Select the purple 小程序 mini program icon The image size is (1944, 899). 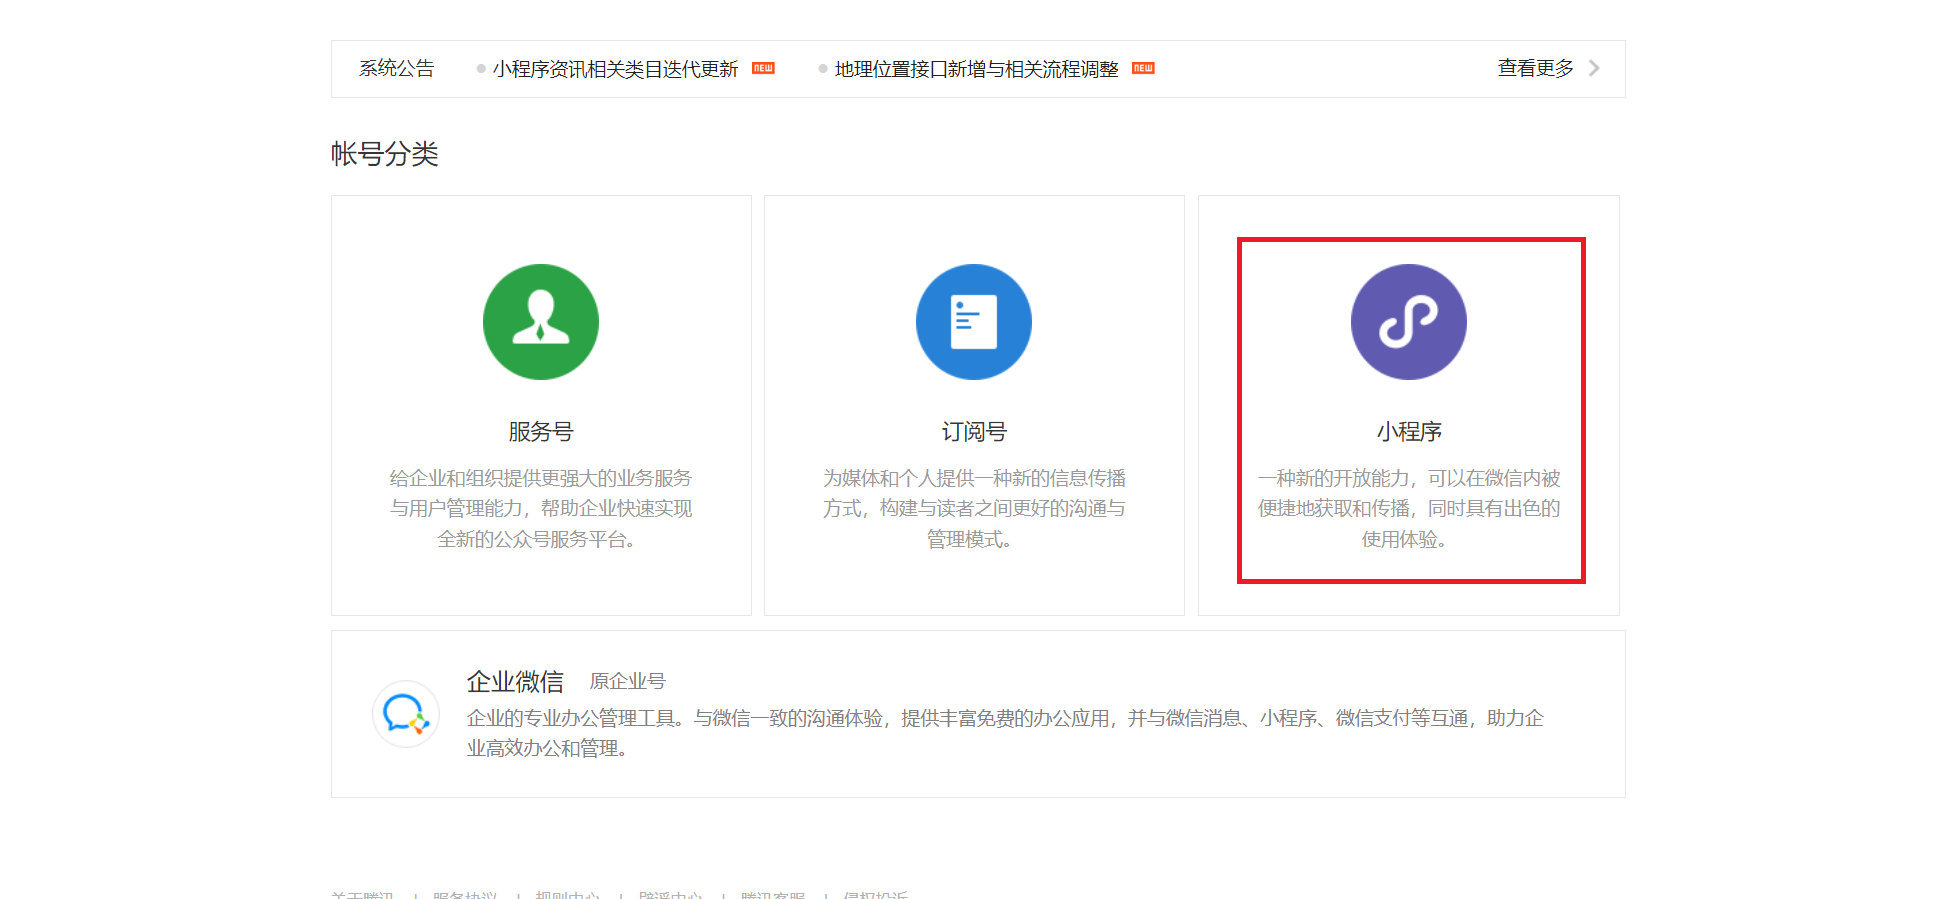tap(1408, 322)
